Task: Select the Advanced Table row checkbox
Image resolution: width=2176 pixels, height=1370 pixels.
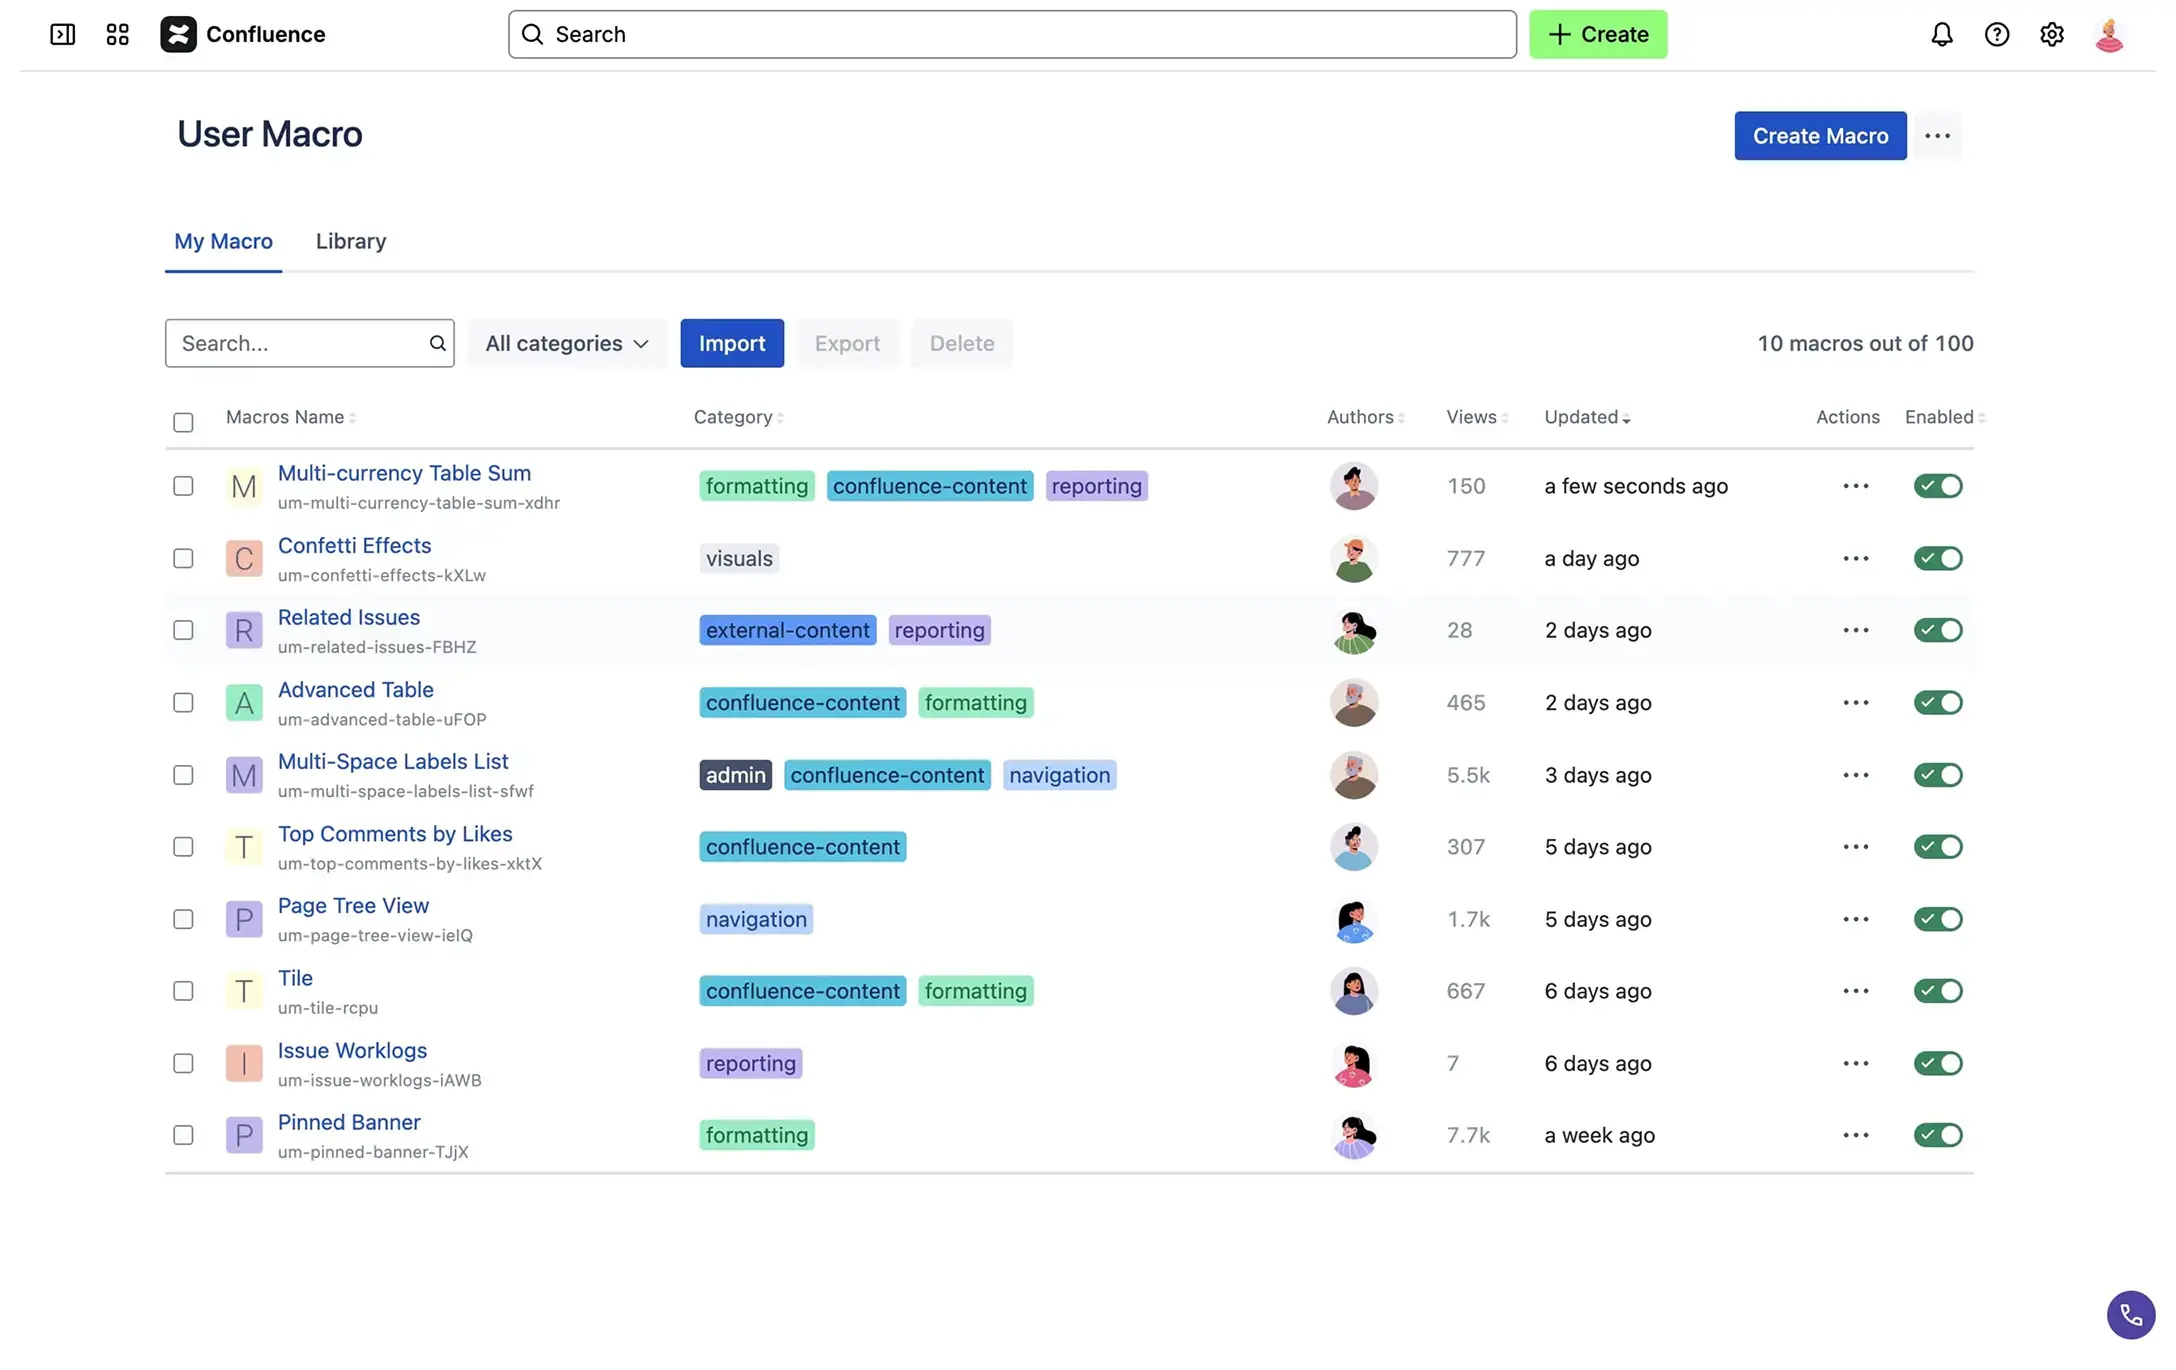Action: pyautogui.click(x=183, y=702)
